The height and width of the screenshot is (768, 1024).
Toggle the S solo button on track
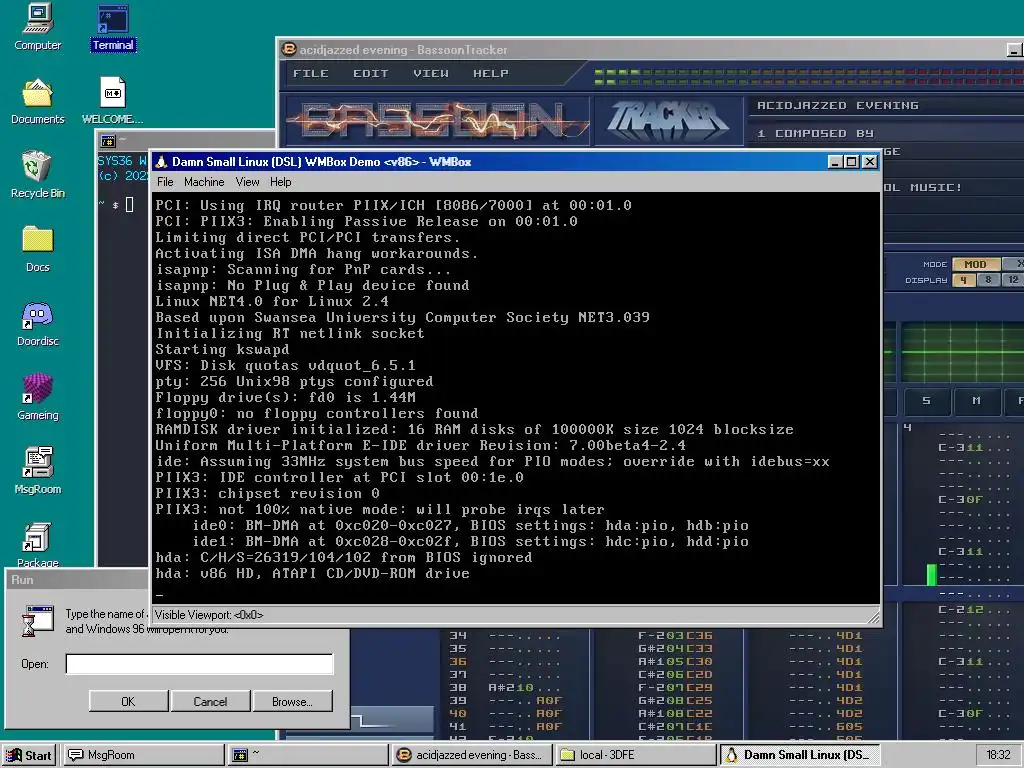click(x=926, y=400)
